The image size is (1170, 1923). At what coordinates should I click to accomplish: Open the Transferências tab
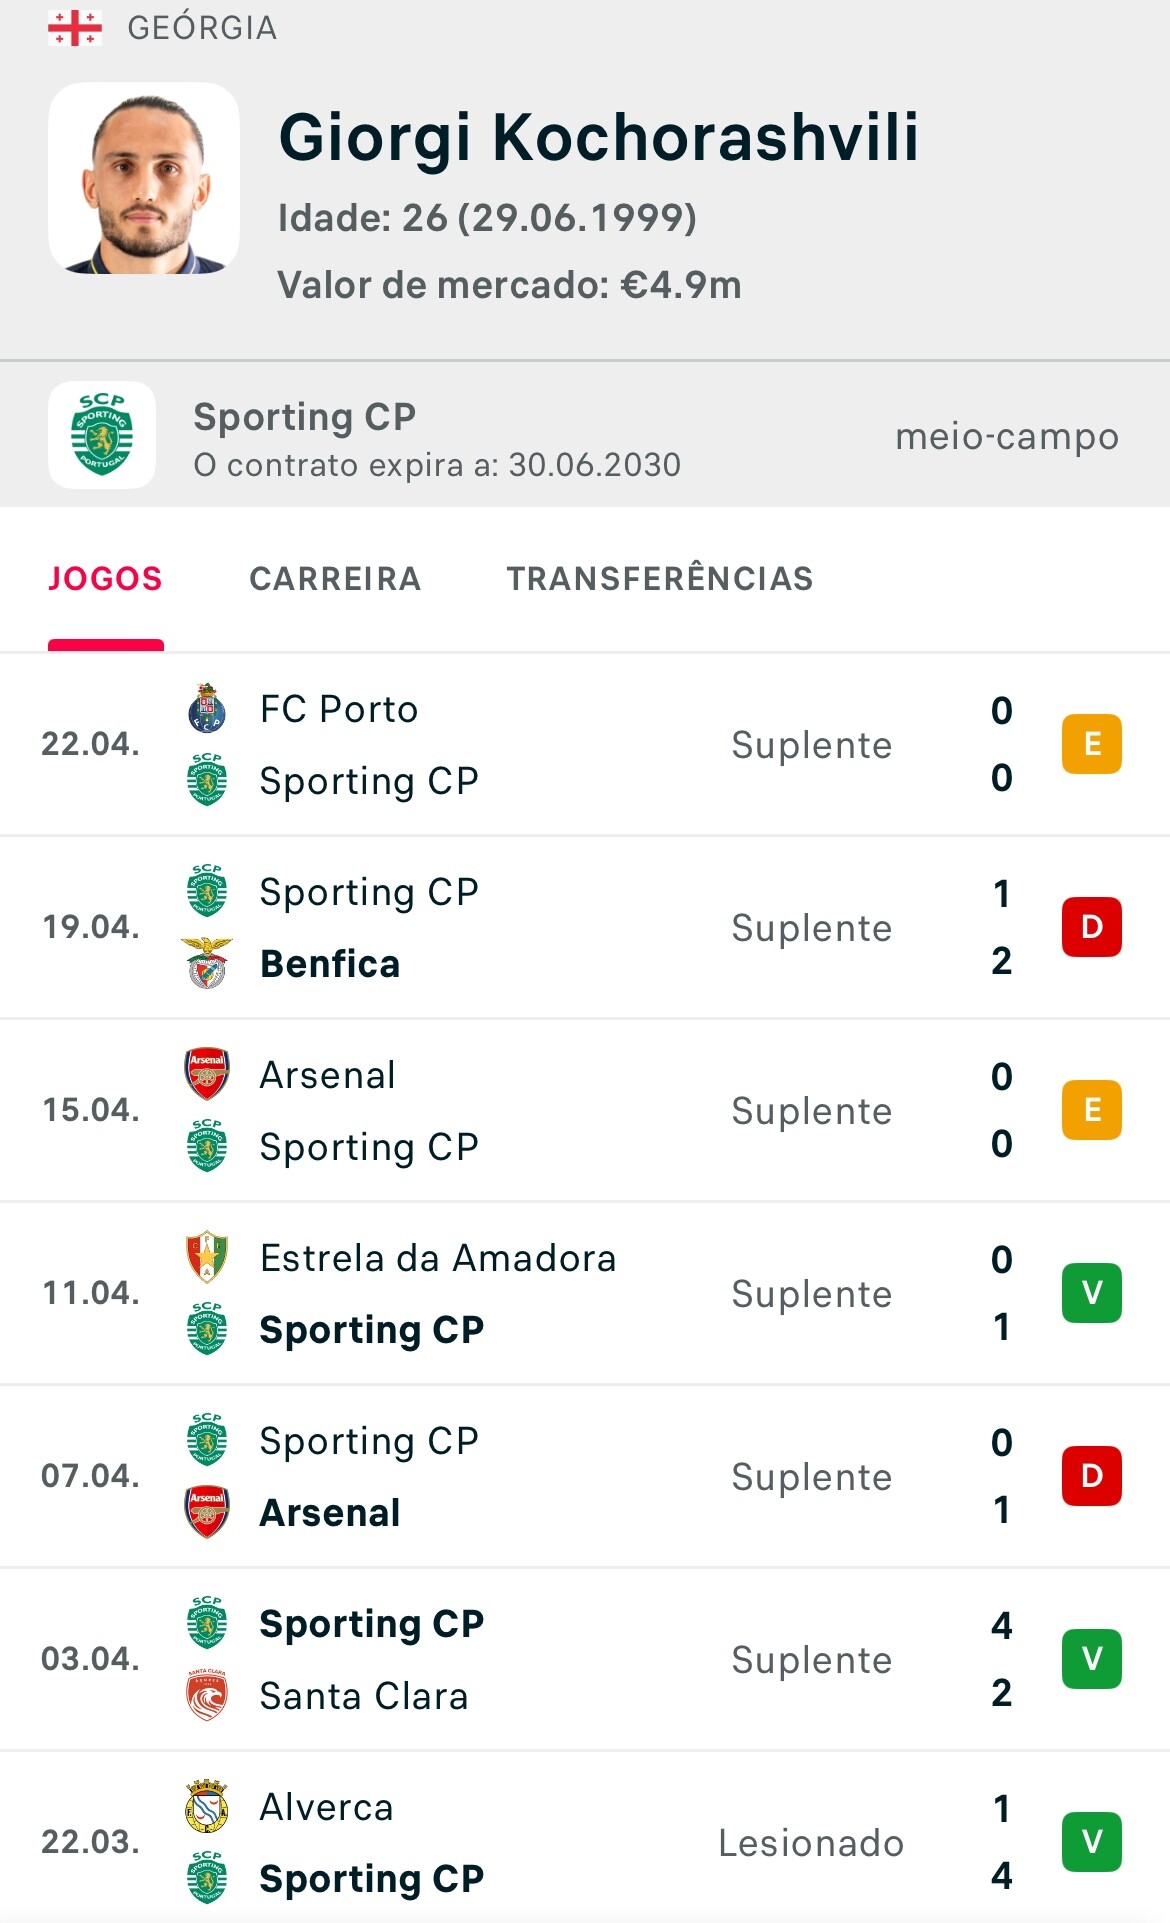click(660, 579)
